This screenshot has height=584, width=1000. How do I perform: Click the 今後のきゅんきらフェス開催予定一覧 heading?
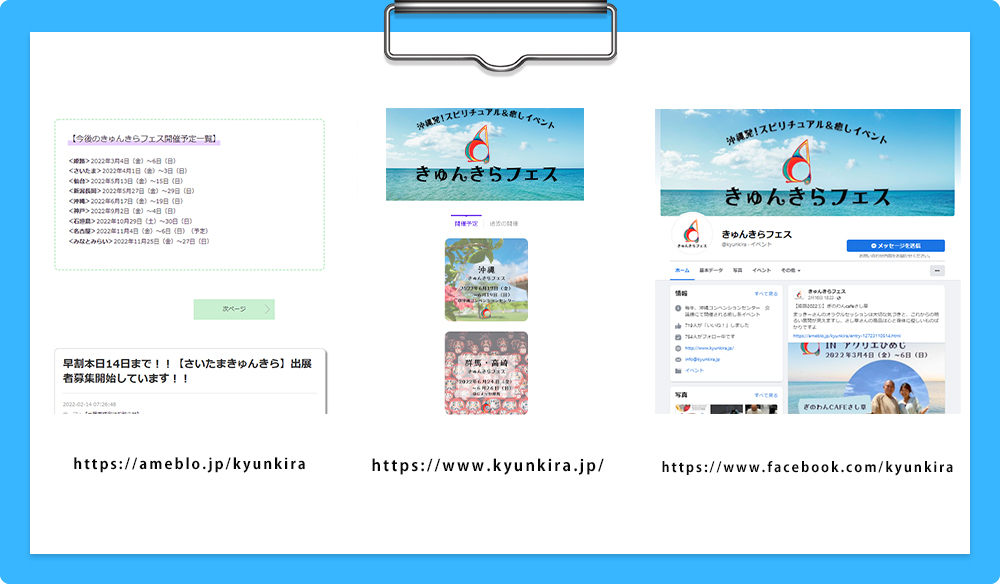click(144, 138)
